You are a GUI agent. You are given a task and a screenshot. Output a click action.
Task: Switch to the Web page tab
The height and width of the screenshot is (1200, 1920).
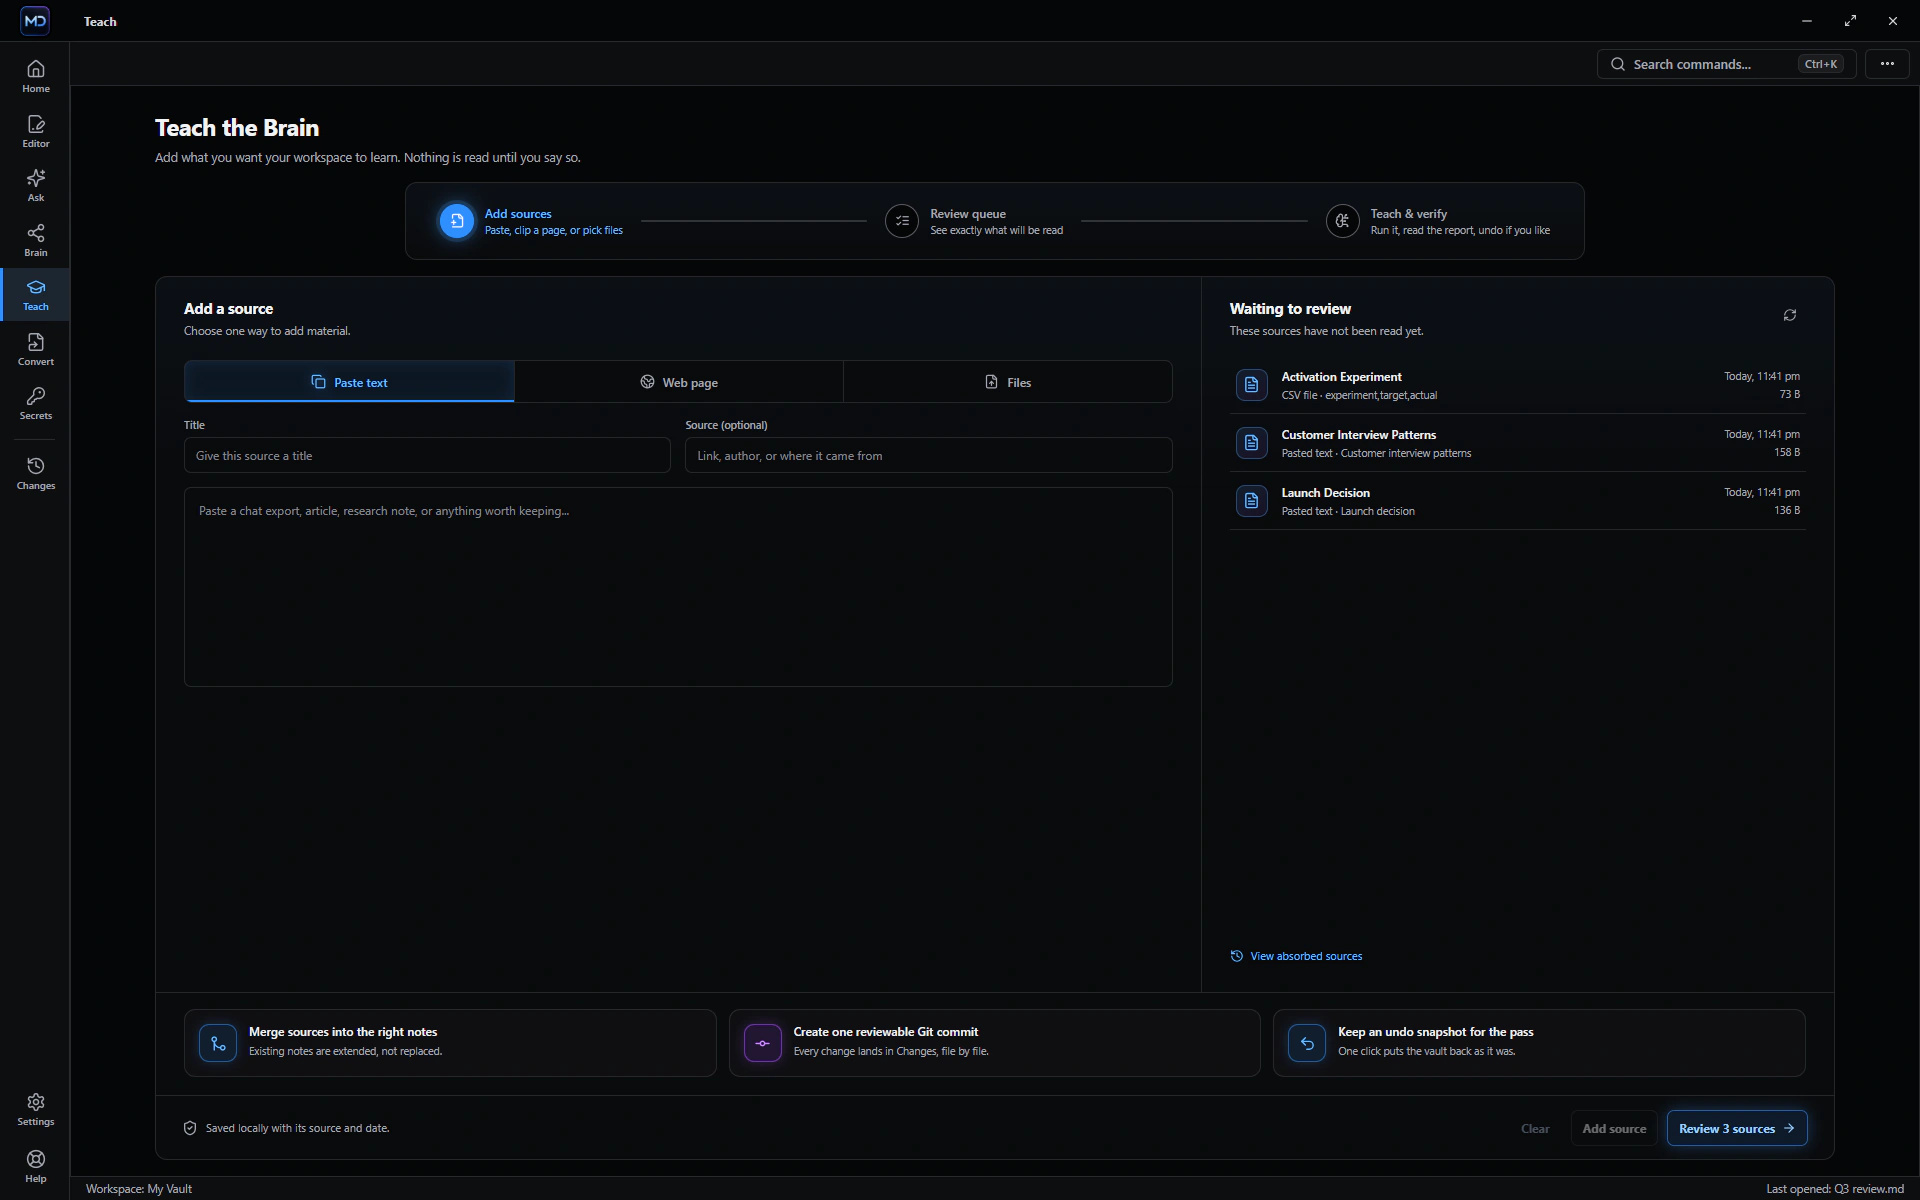tap(679, 382)
